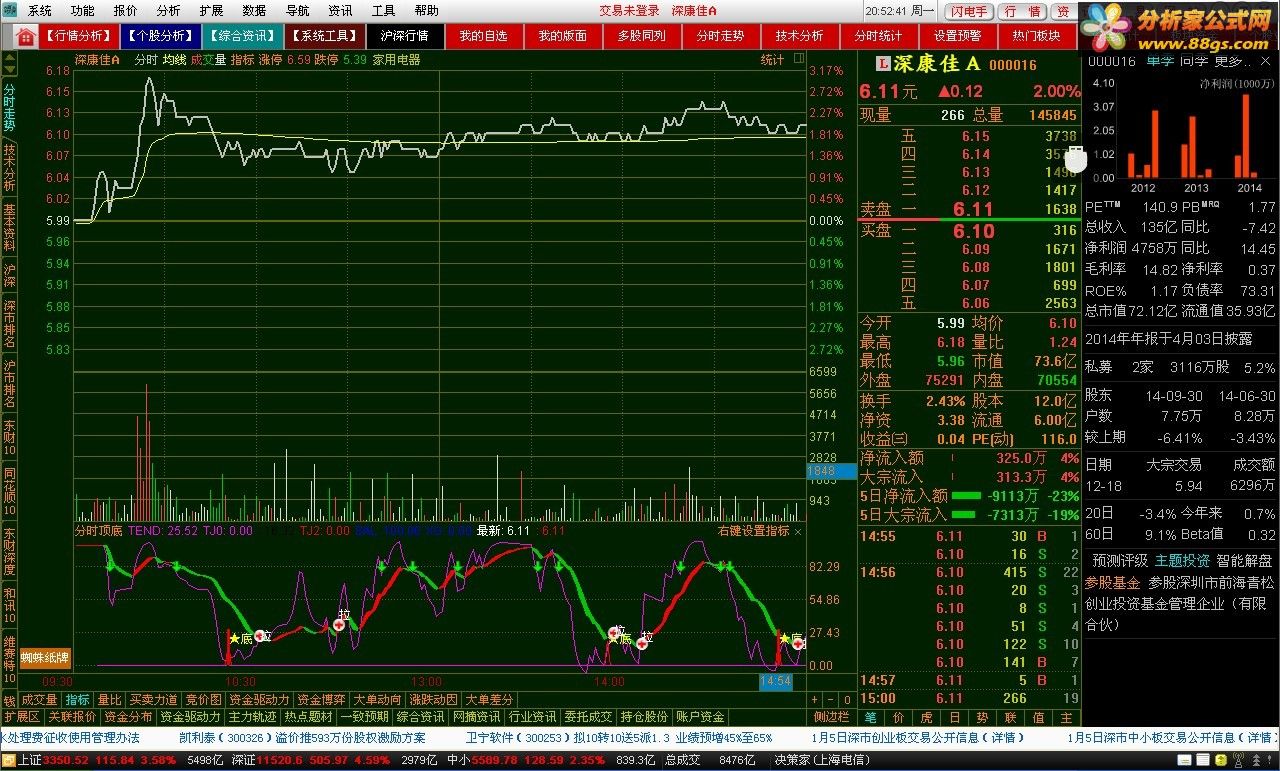Open the 资讯 menu
This screenshot has height=771, width=1280.
[x=340, y=10]
